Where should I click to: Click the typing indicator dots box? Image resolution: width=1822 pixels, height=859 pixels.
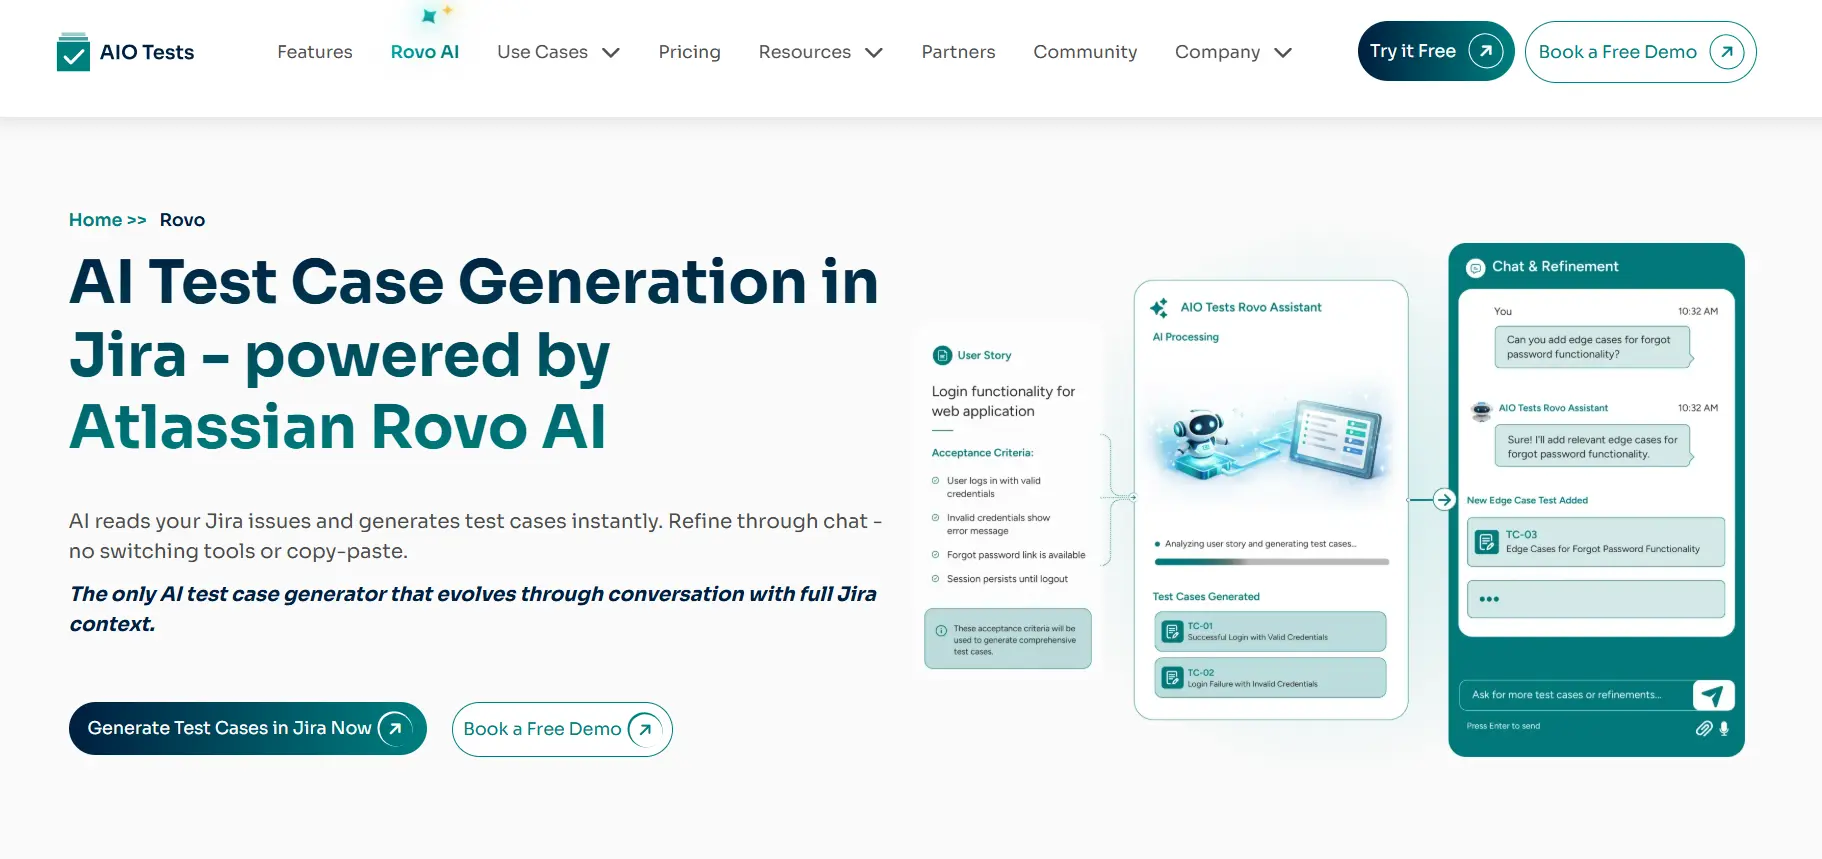coord(1596,599)
